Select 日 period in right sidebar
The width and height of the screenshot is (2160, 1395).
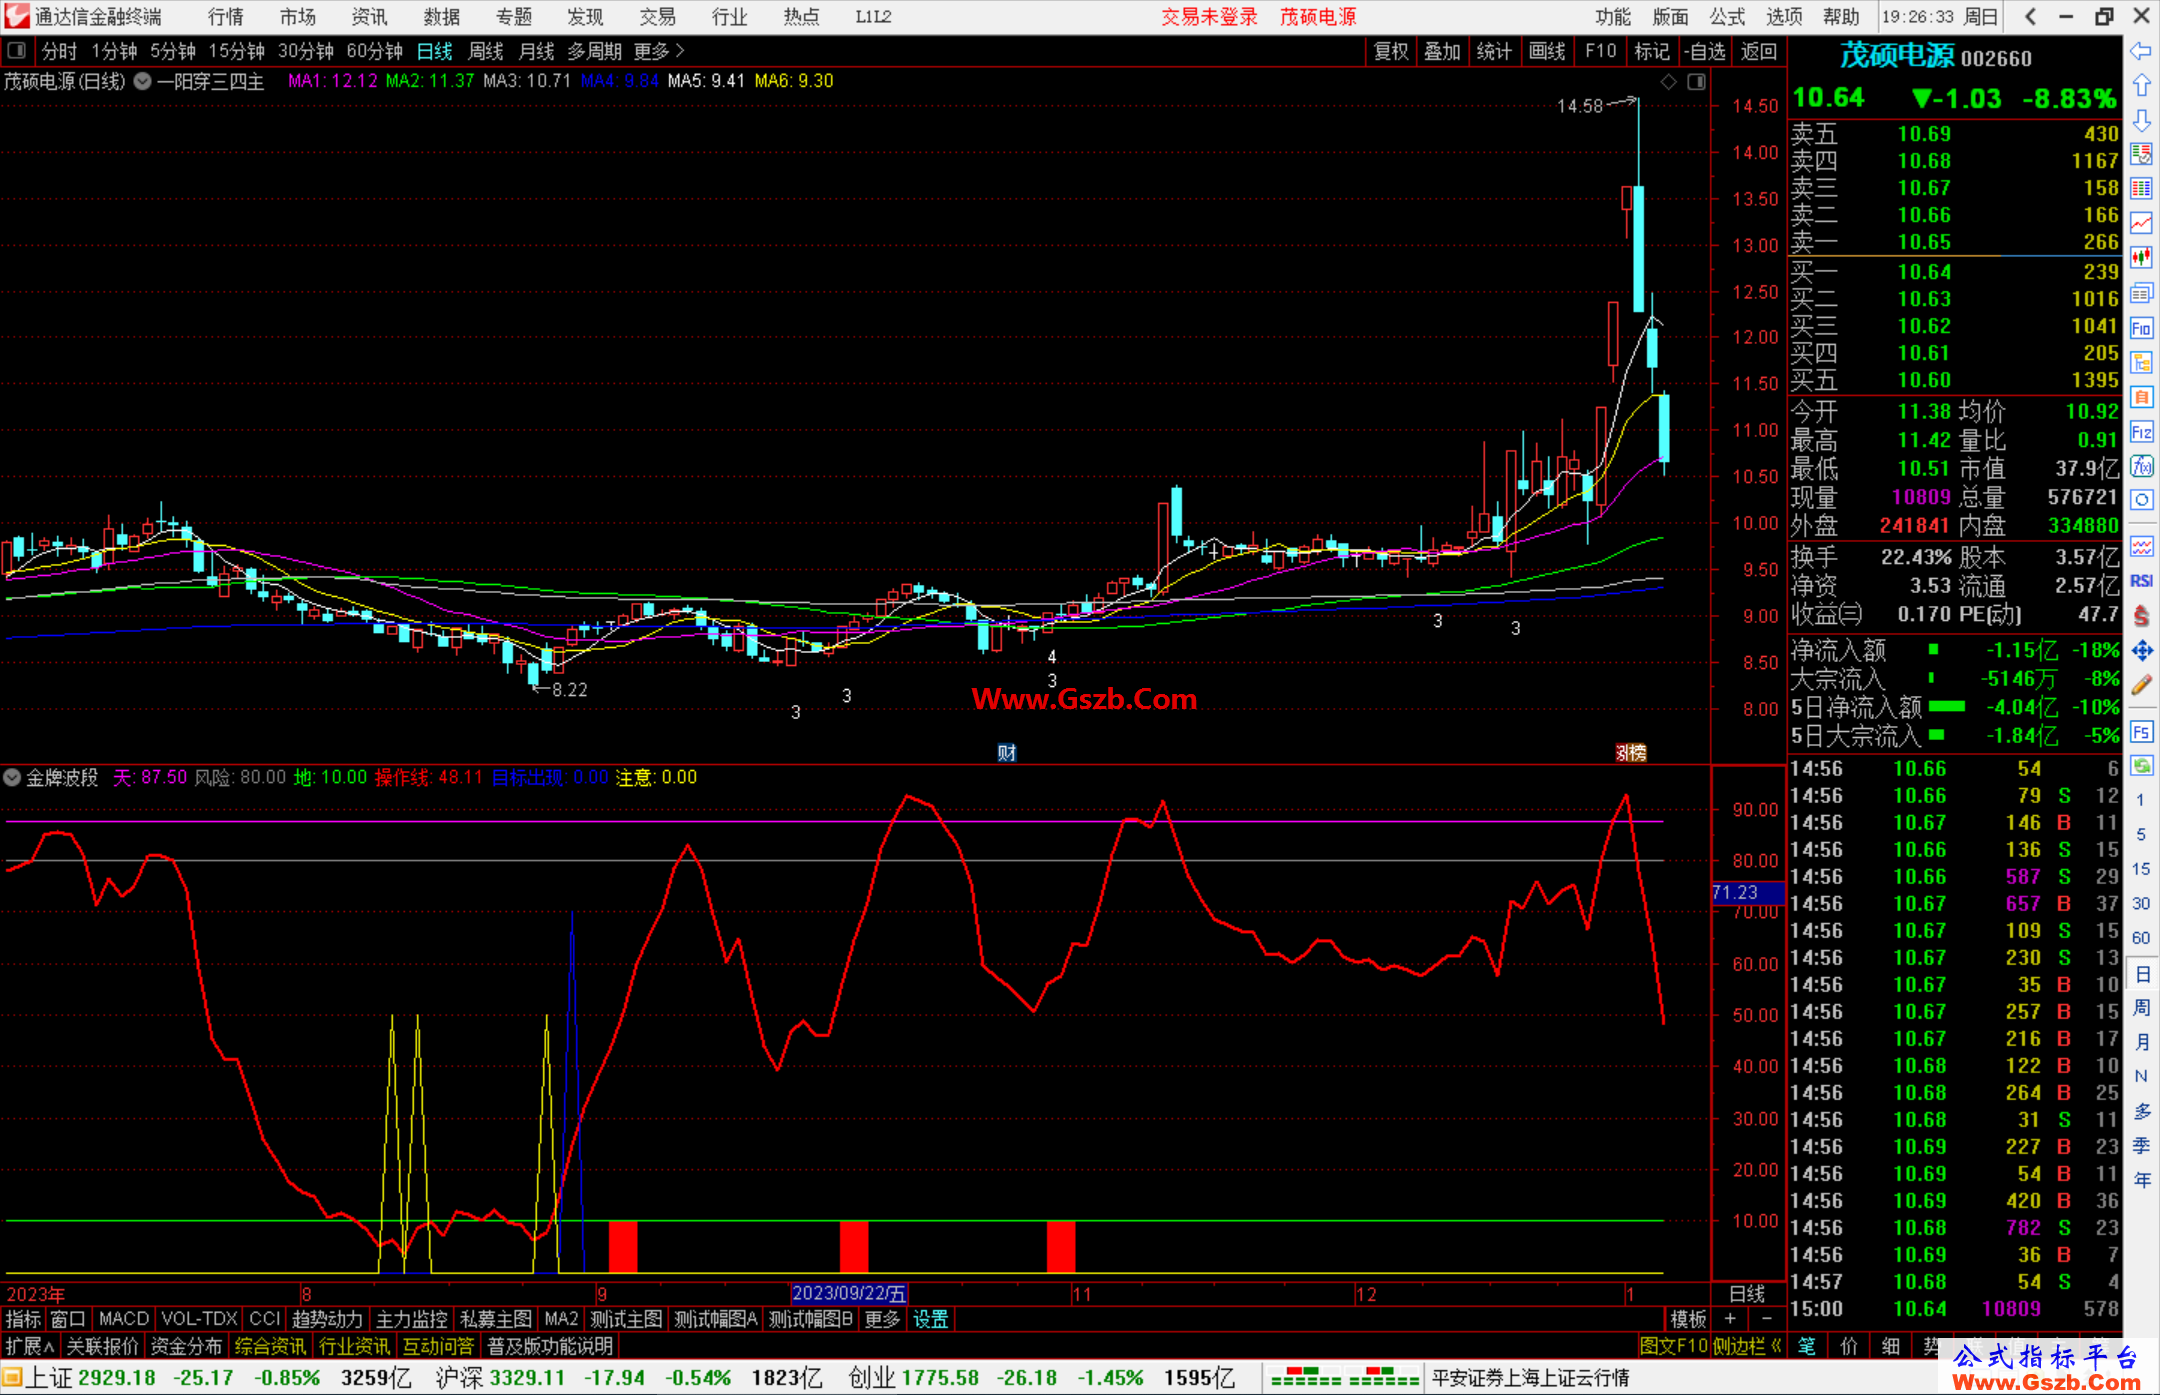coord(2142,973)
